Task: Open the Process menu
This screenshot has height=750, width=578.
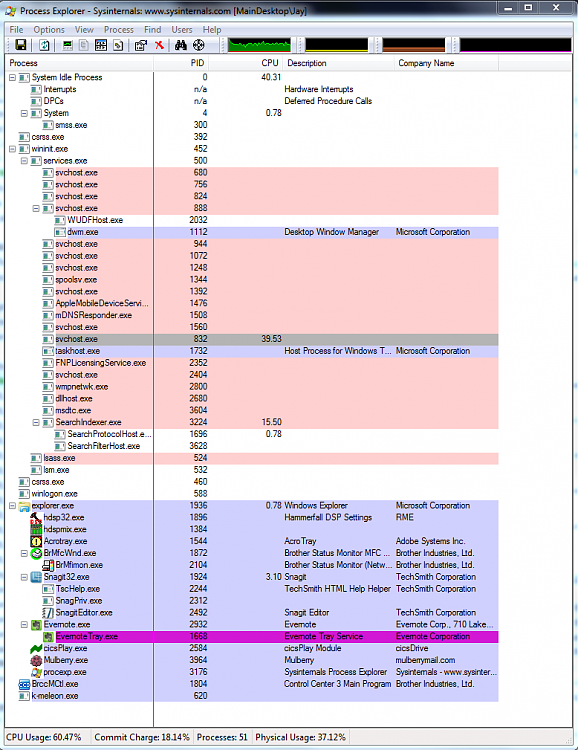Action: (119, 30)
